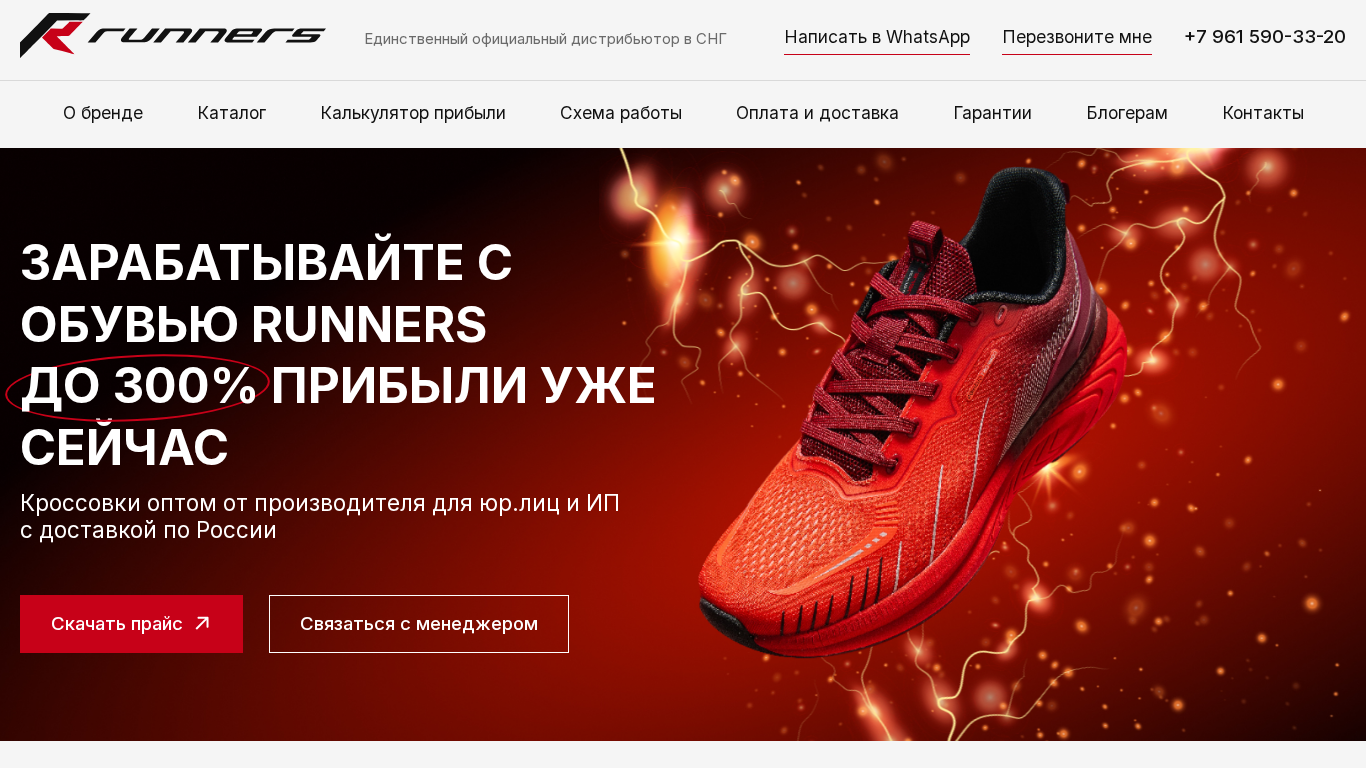Click the ДО 300% circled highlight text
1366x768 pixels.
coord(138,386)
